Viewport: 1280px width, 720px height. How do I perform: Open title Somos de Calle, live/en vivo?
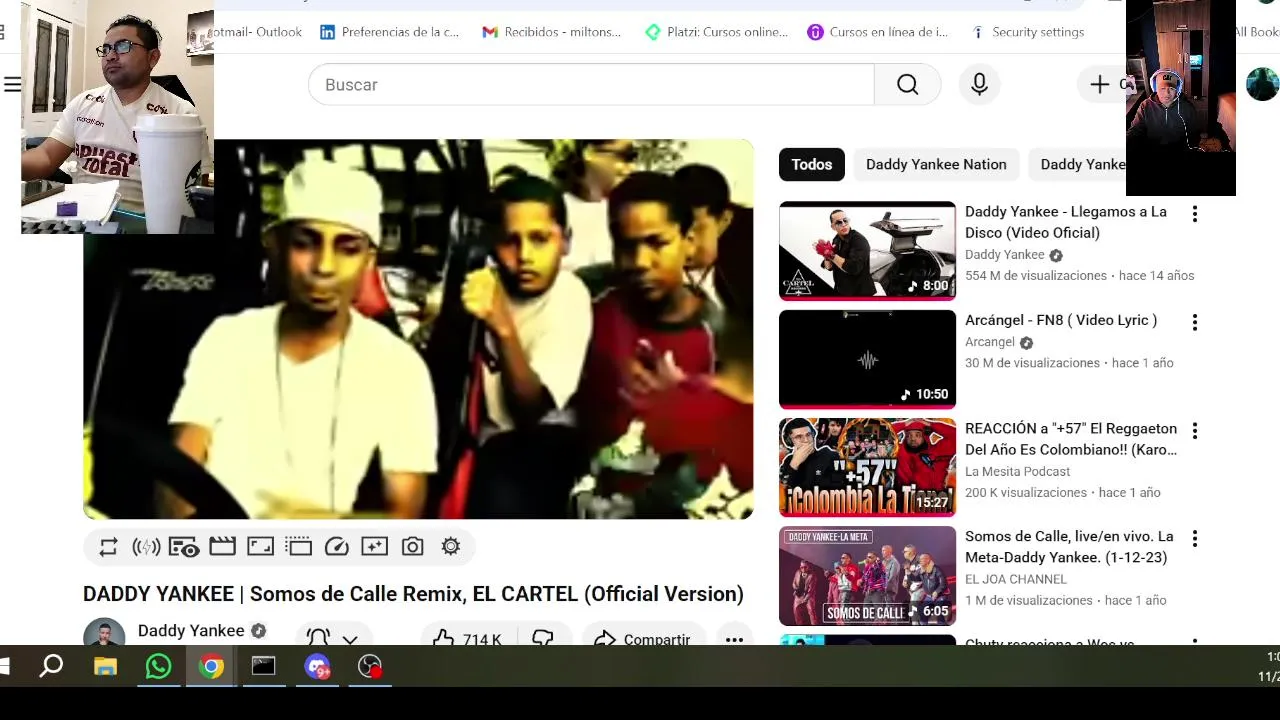1069,547
